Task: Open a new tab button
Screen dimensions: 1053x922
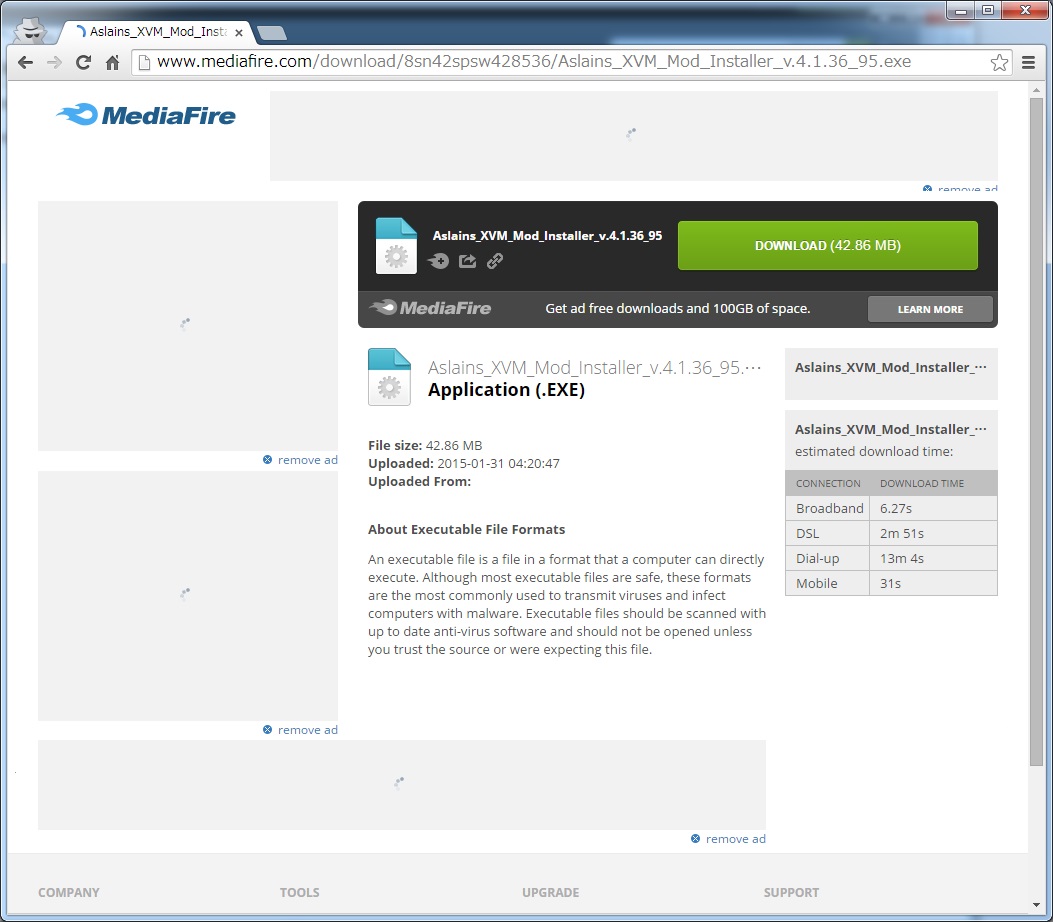Action: tap(271, 32)
